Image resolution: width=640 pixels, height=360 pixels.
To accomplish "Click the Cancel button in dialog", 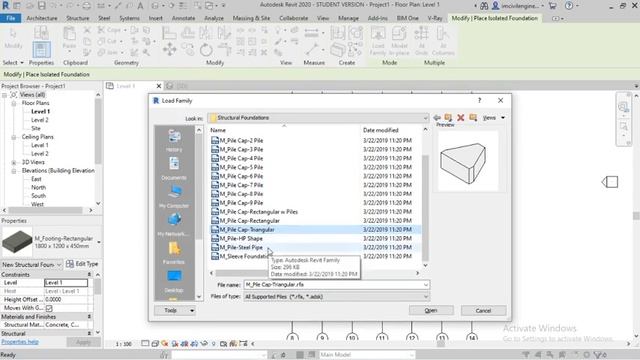I will pyautogui.click(x=483, y=311).
